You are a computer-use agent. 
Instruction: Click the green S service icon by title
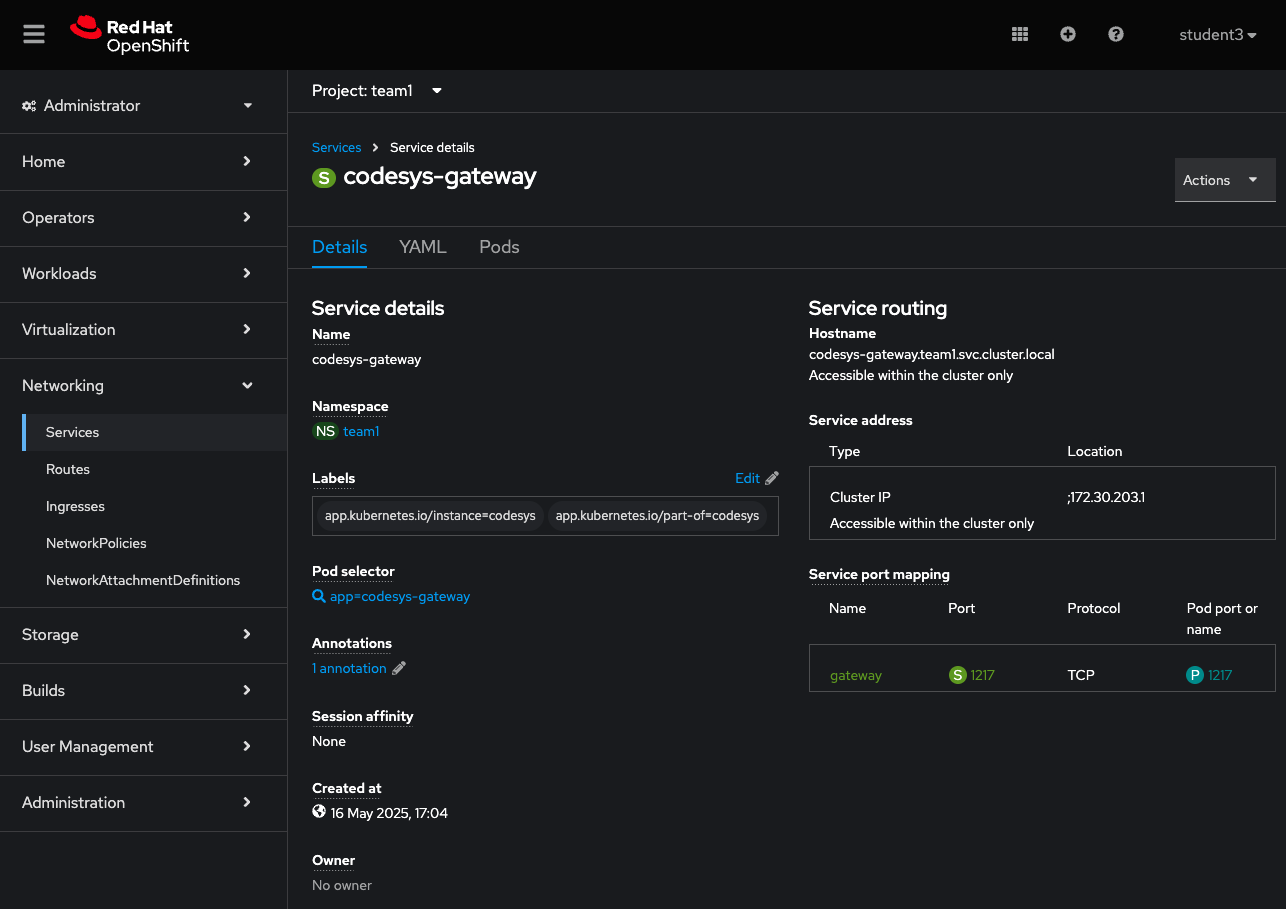(x=323, y=178)
